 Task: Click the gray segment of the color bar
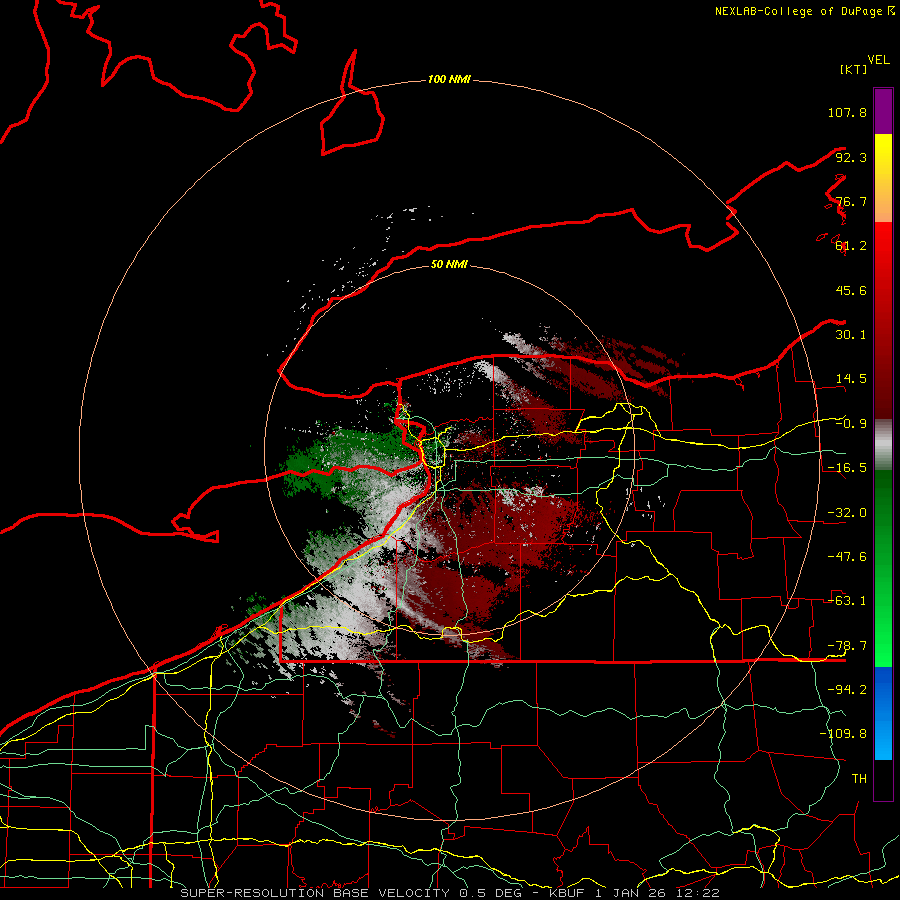point(883,445)
